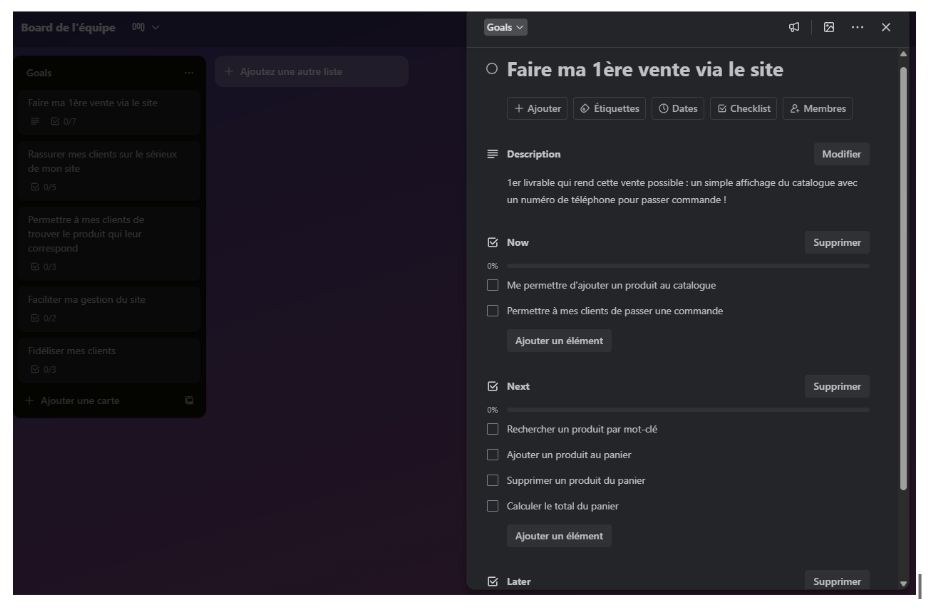Open the Dates picker with clock icon

click(677, 109)
